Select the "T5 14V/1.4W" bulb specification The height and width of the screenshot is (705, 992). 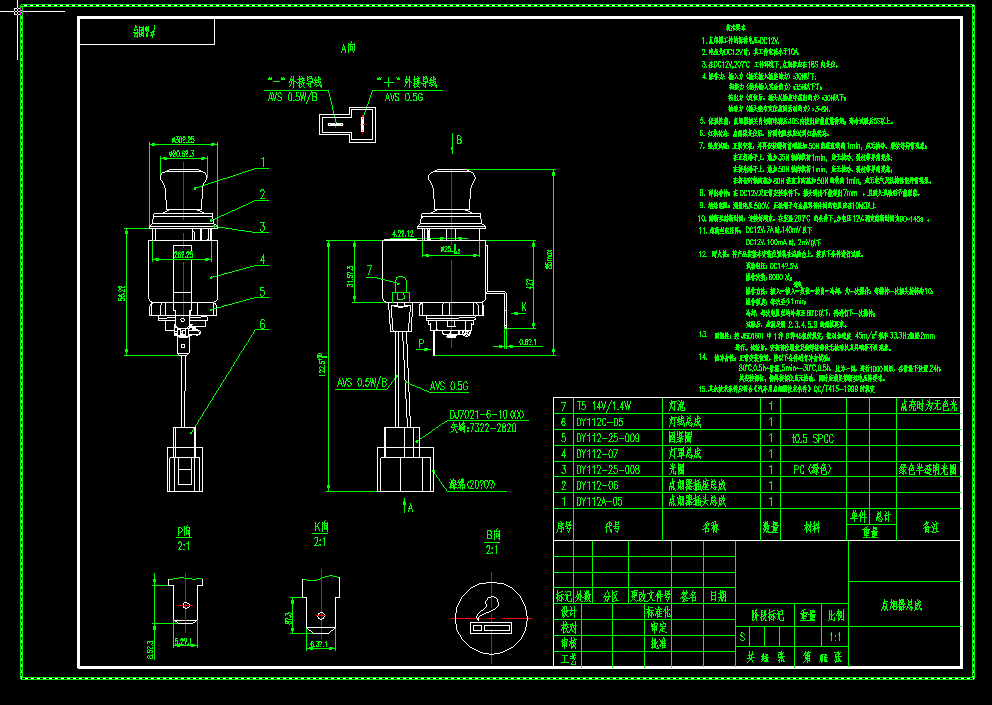[x=604, y=406]
